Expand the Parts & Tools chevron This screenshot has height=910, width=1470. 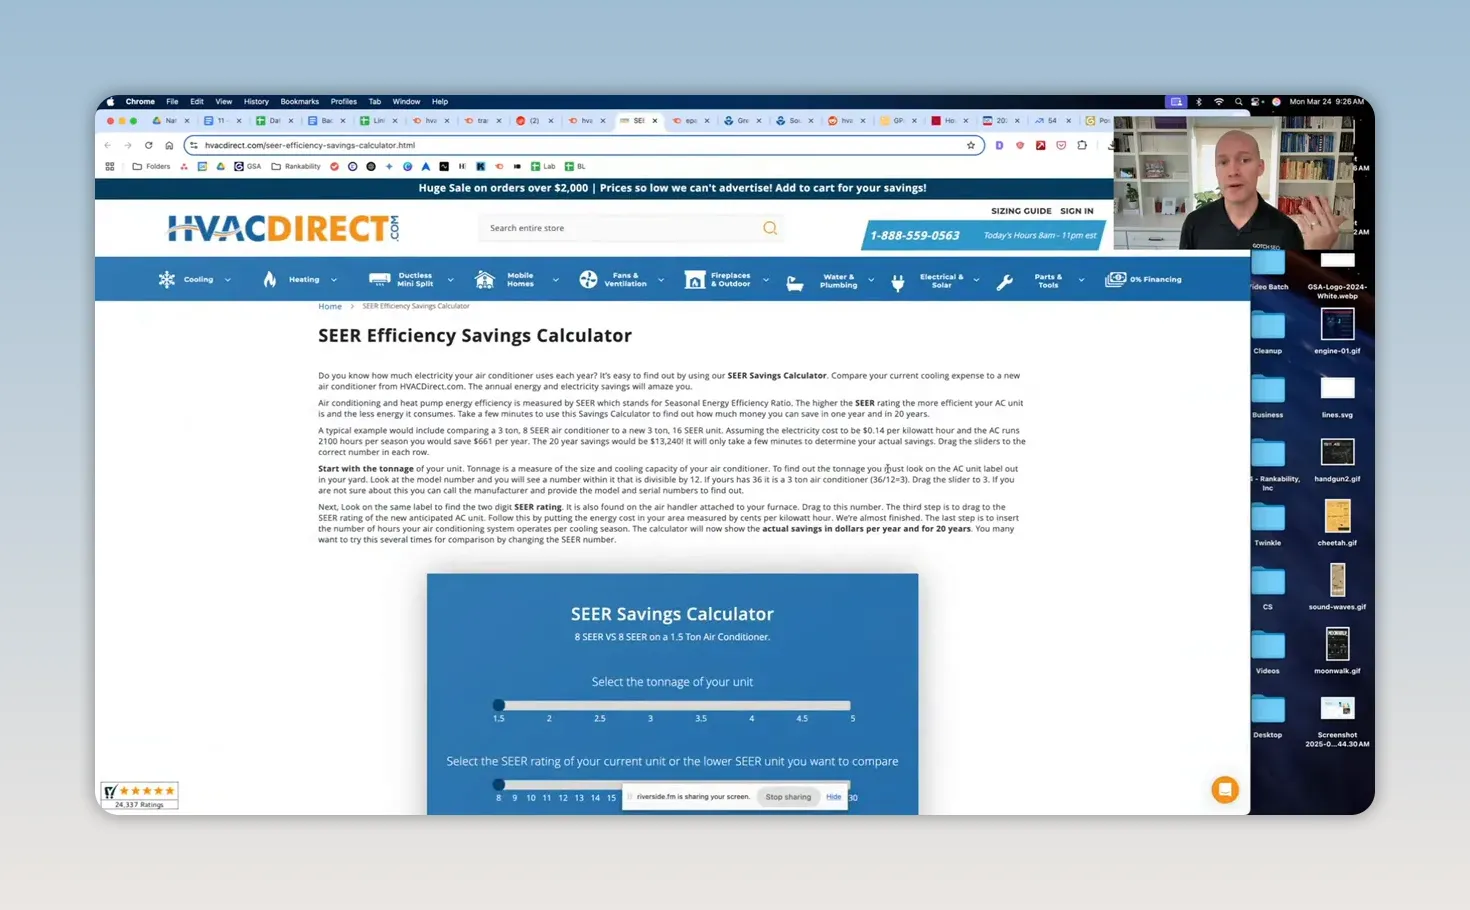tap(1081, 280)
